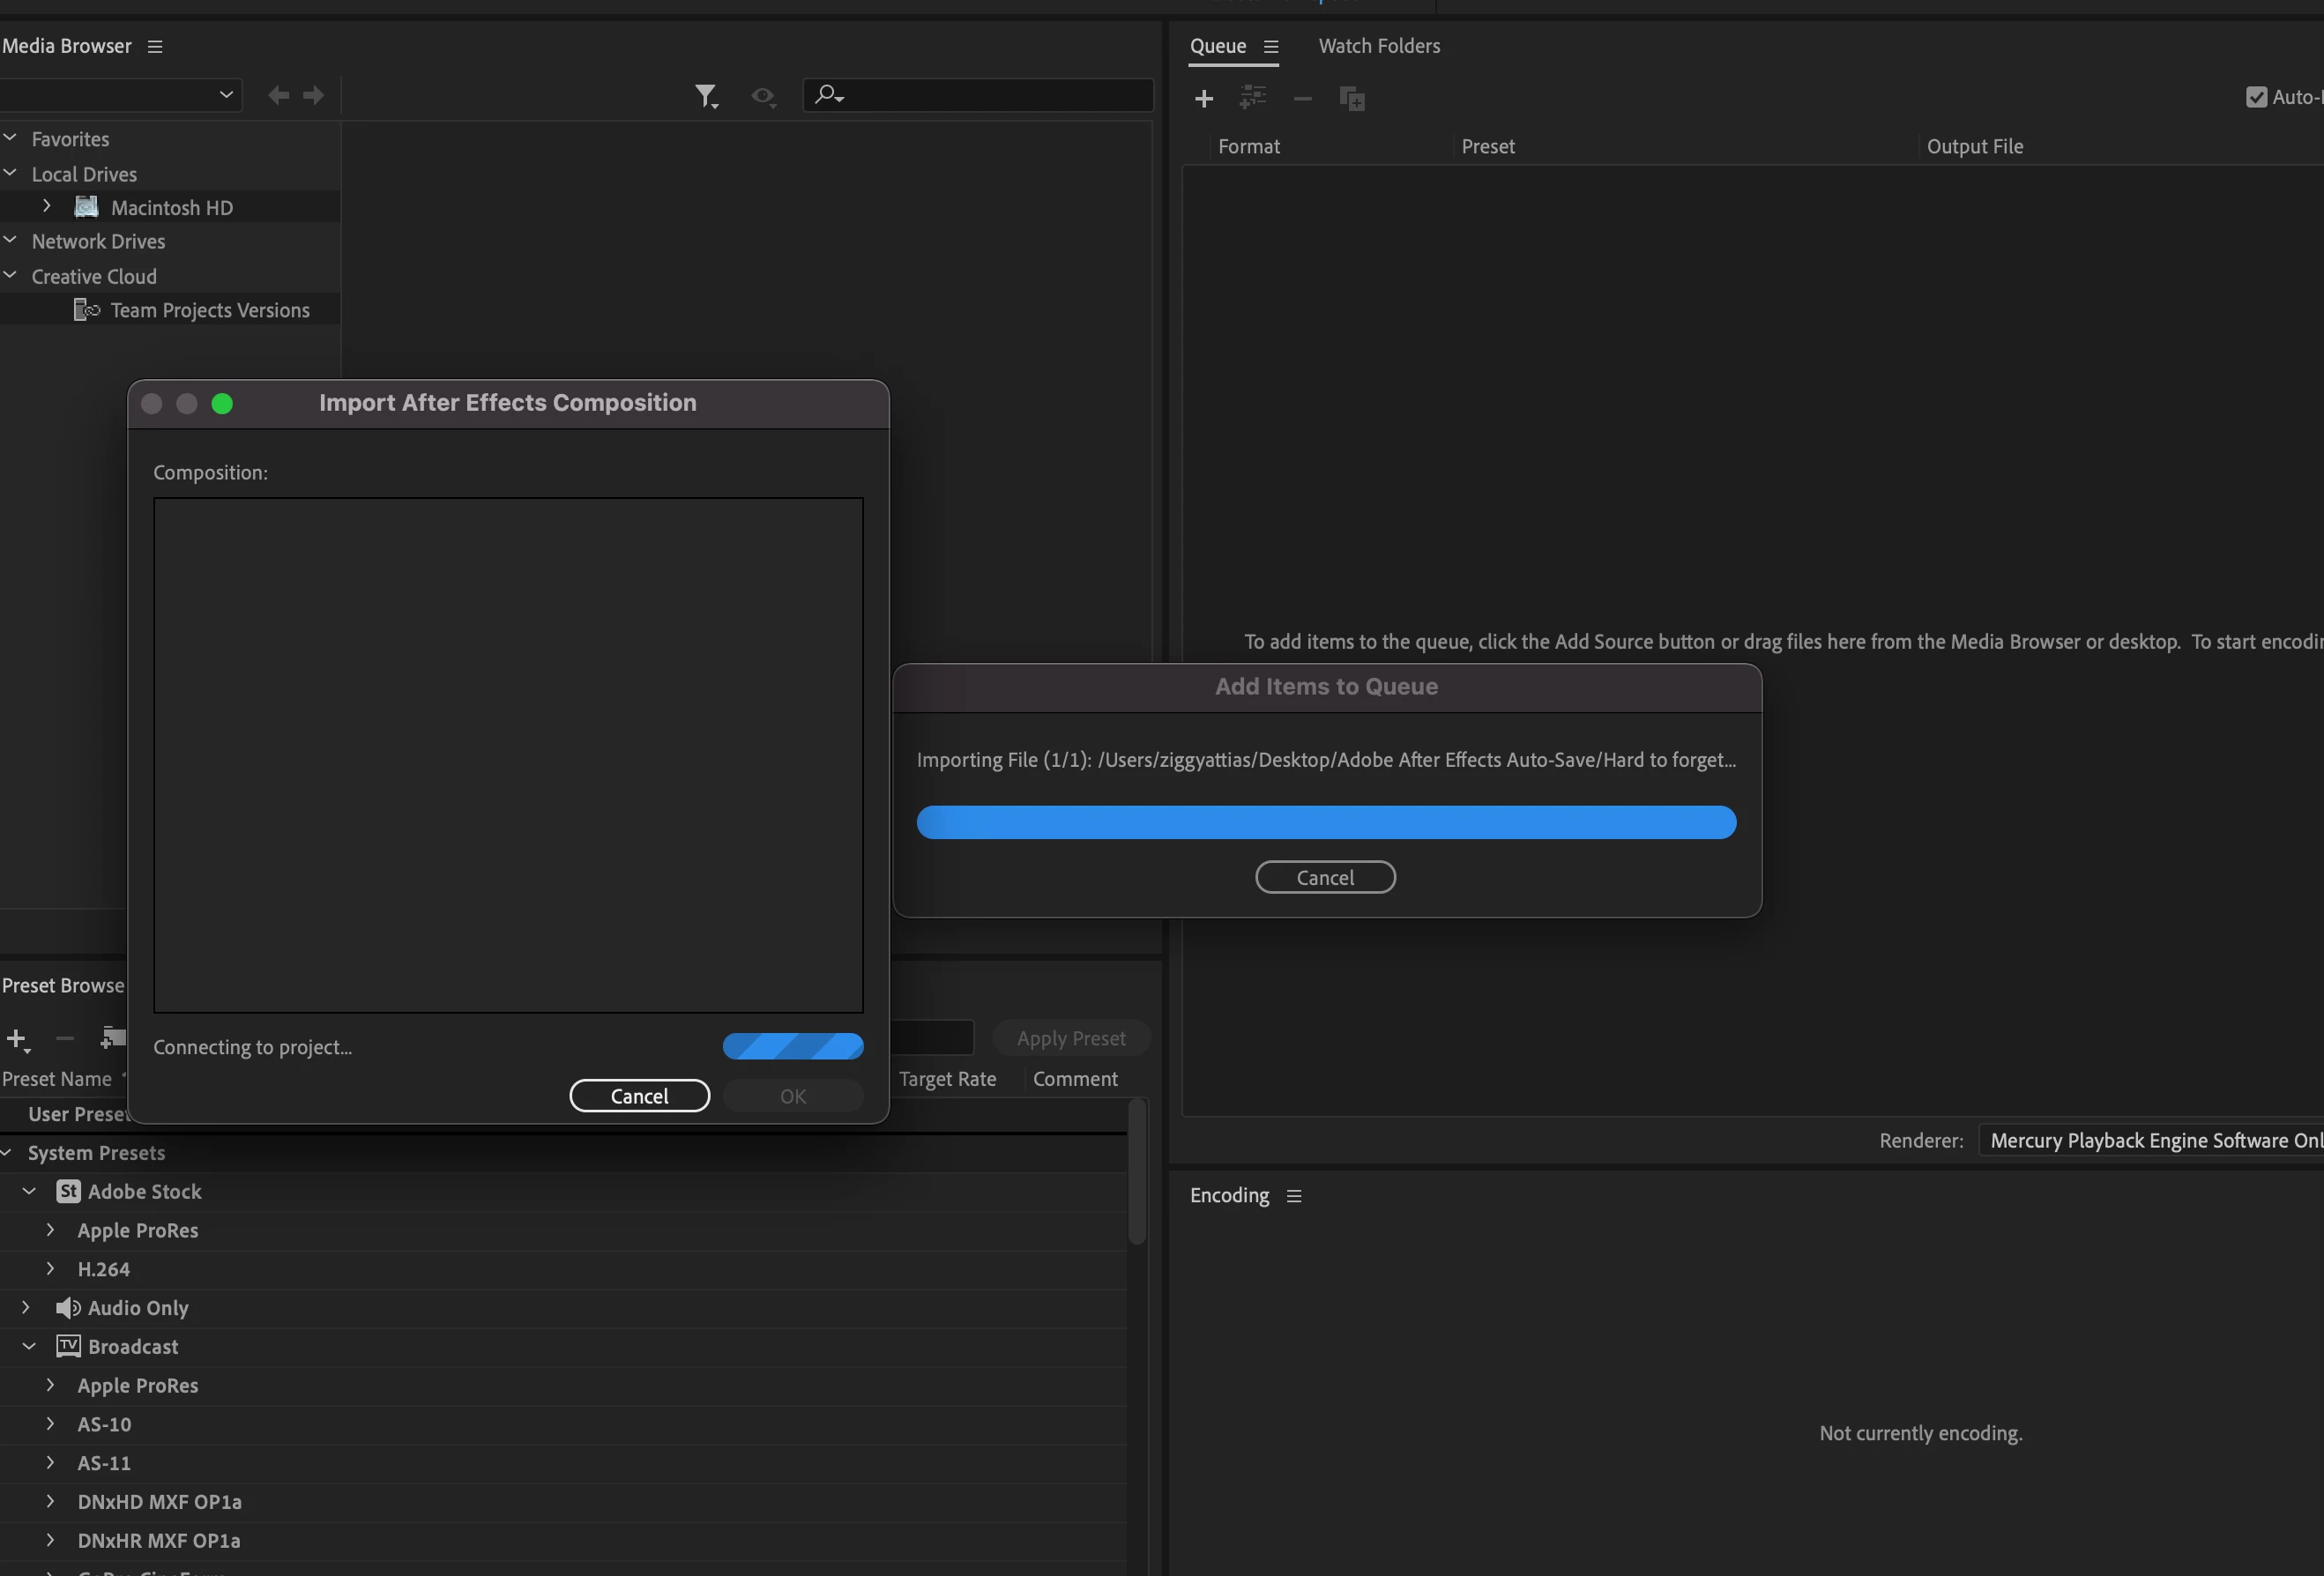Open the Renderer dropdown for Mercury Playback Engine
Image resolution: width=2324 pixels, height=1576 pixels.
2150,1140
